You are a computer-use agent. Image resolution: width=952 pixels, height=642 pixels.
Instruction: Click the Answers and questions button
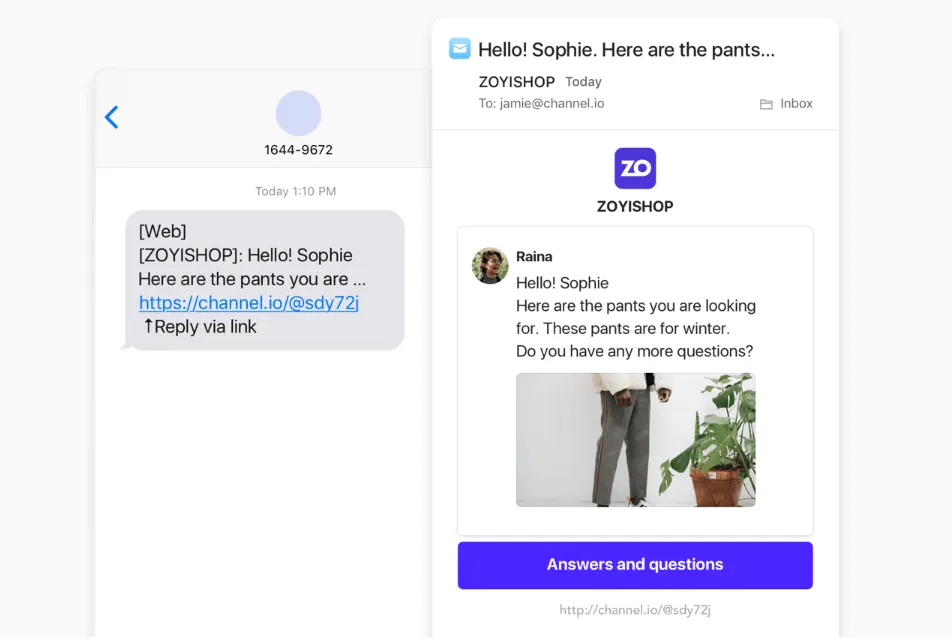pos(635,565)
